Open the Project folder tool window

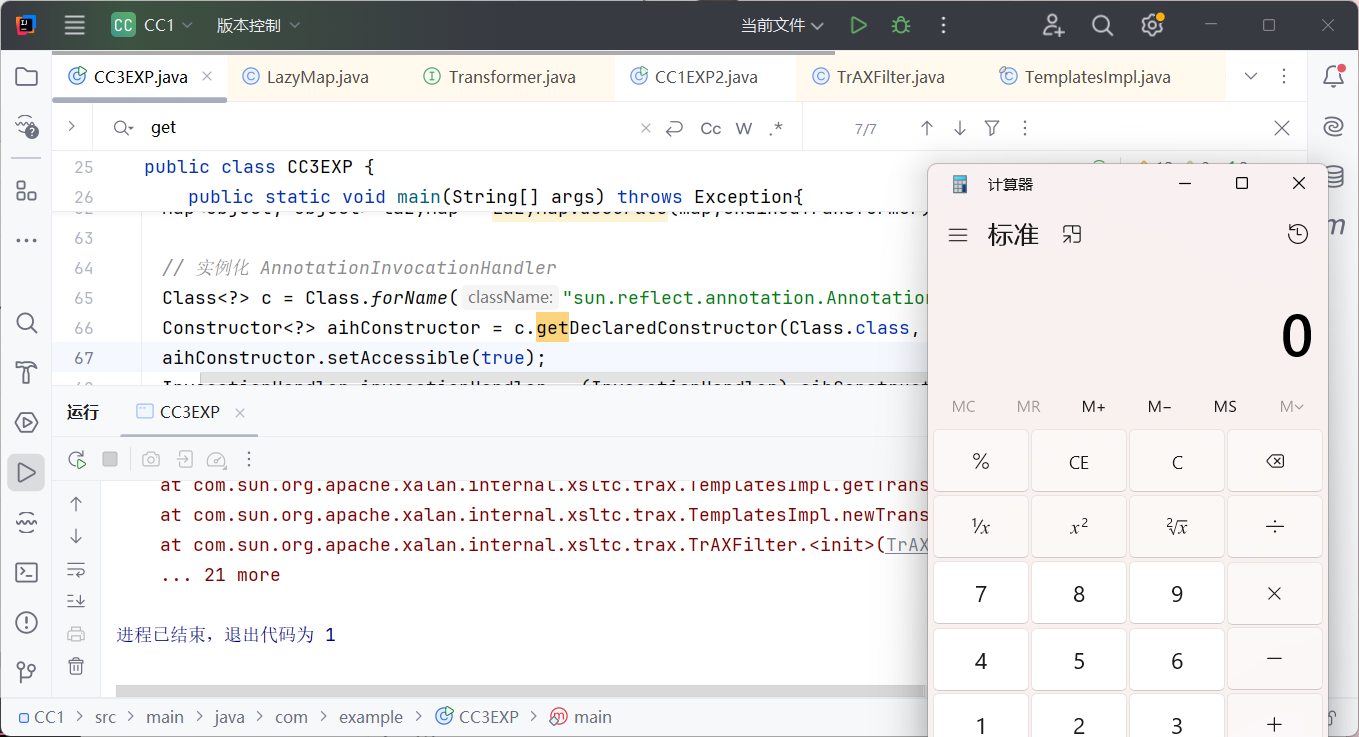coord(27,77)
